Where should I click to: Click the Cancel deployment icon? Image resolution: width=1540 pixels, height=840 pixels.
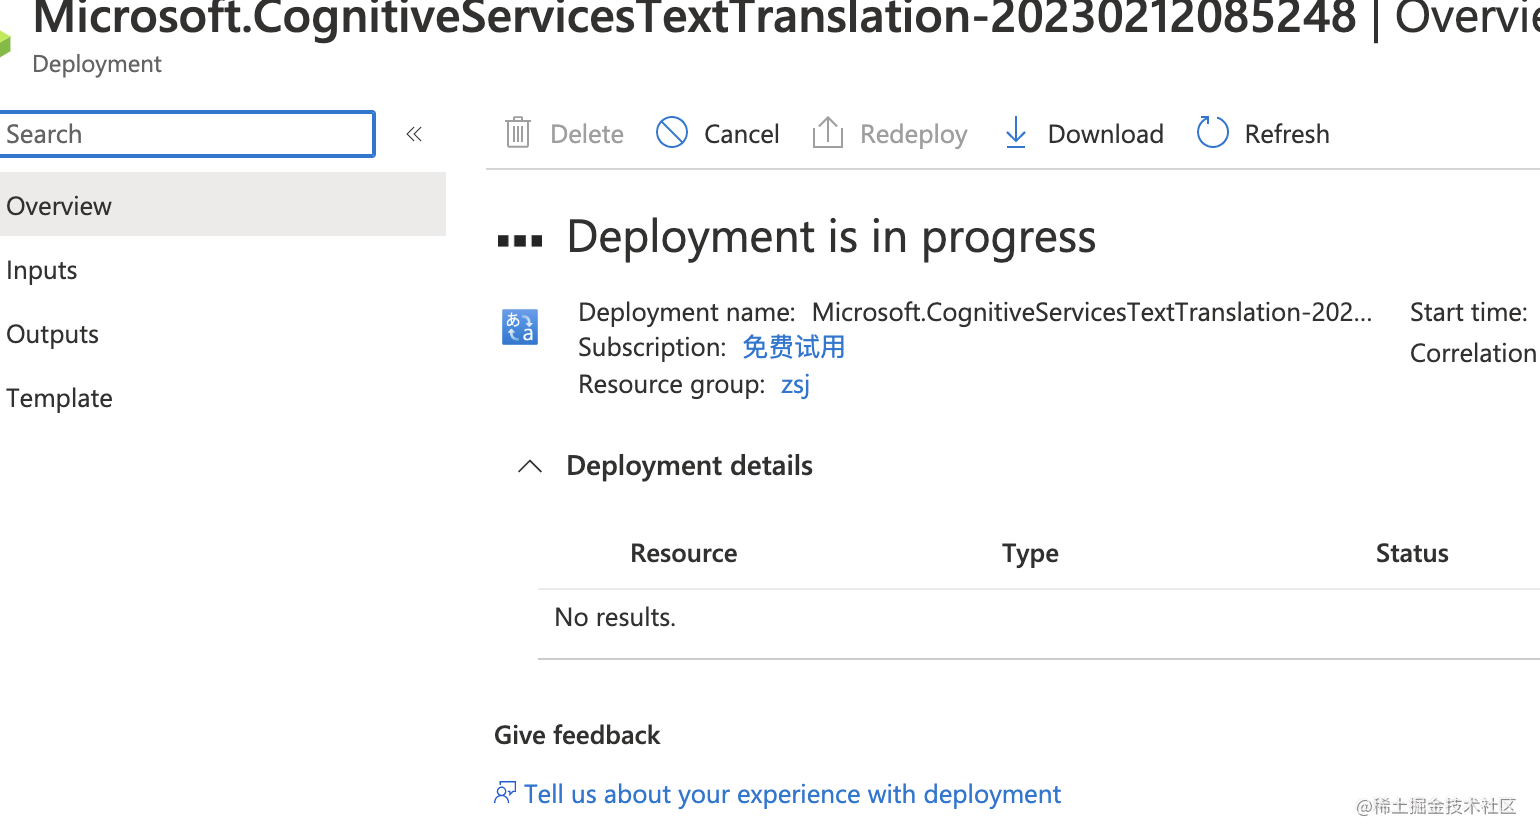[671, 132]
